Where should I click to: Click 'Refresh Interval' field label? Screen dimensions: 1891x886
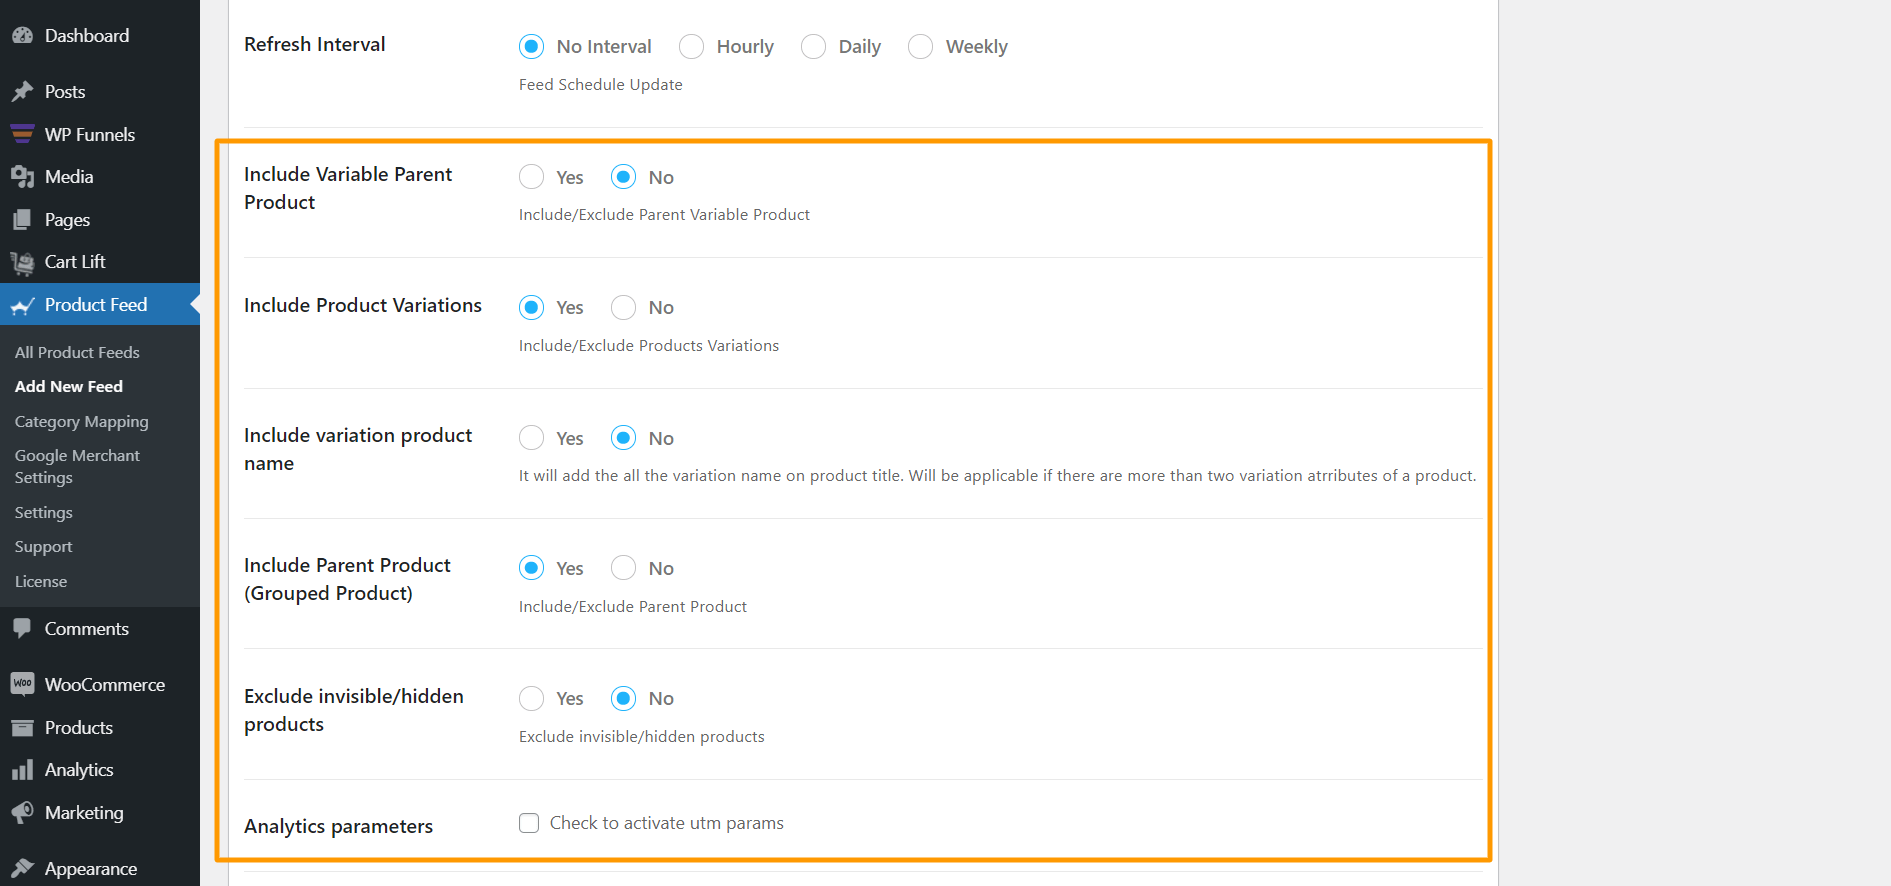(314, 45)
